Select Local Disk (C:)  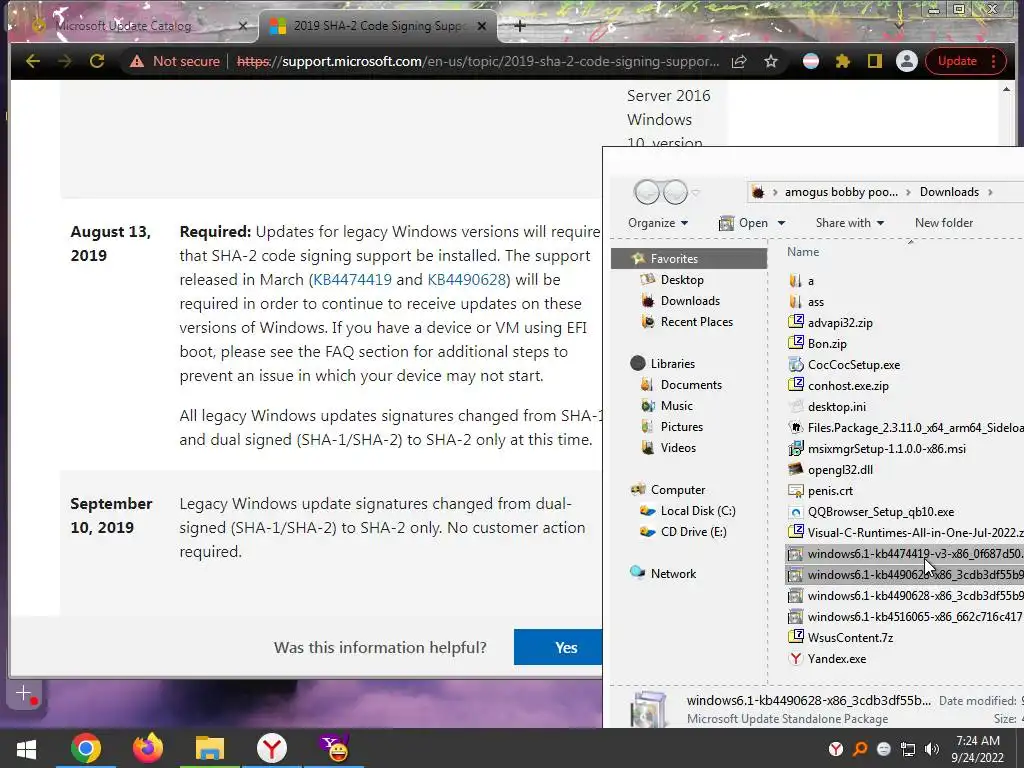pyautogui.click(x=697, y=511)
